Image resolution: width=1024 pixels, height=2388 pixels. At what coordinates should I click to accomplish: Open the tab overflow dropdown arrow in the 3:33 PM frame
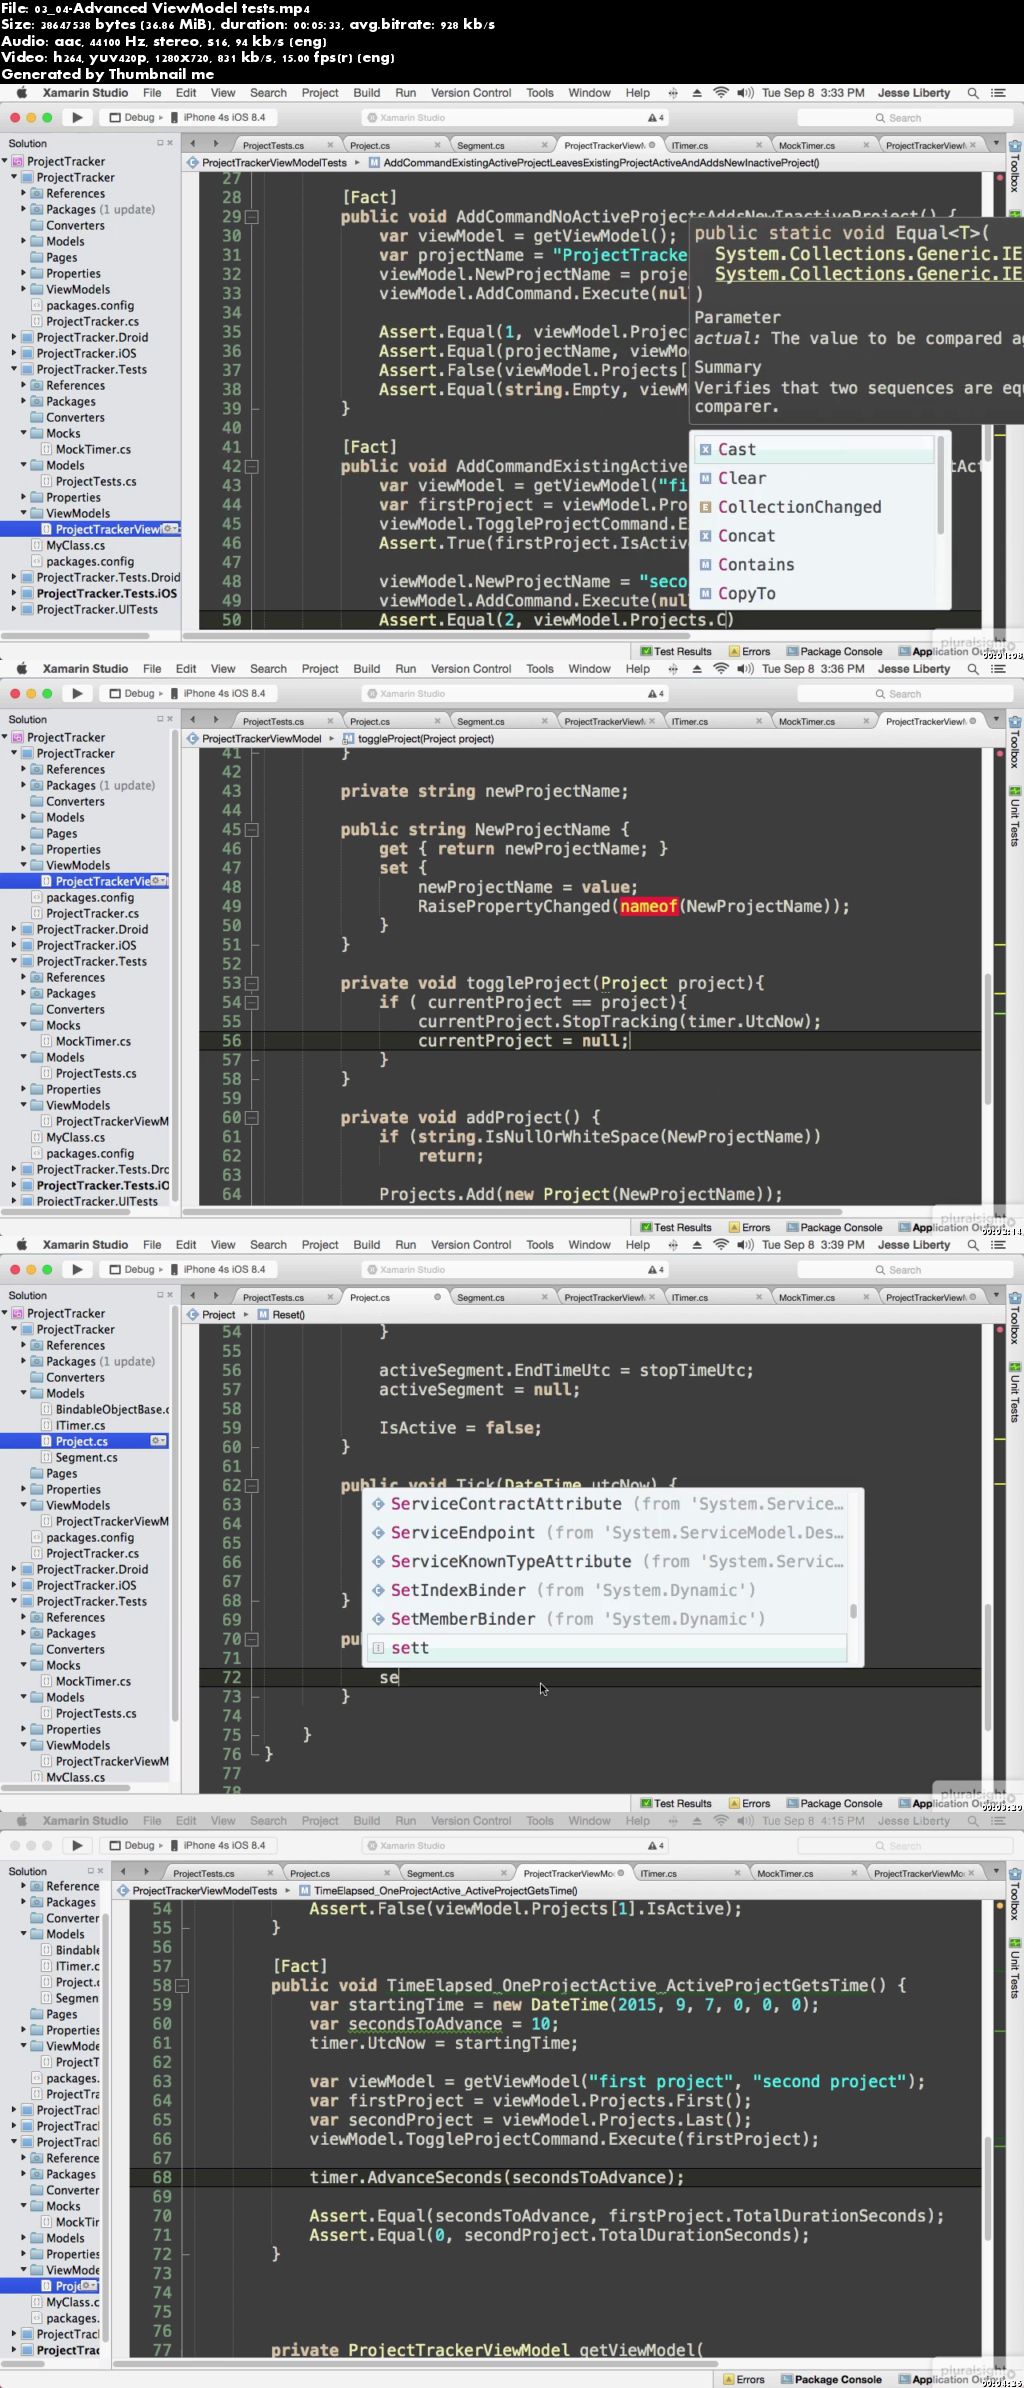[996, 144]
